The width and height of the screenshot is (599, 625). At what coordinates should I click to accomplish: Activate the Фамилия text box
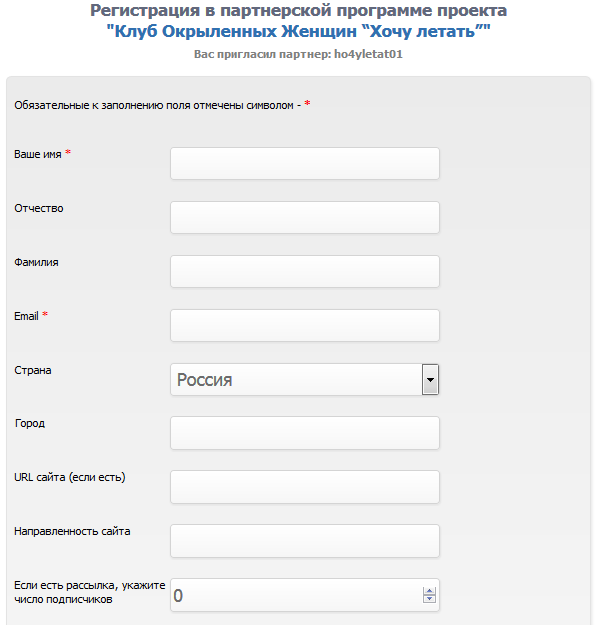click(305, 271)
